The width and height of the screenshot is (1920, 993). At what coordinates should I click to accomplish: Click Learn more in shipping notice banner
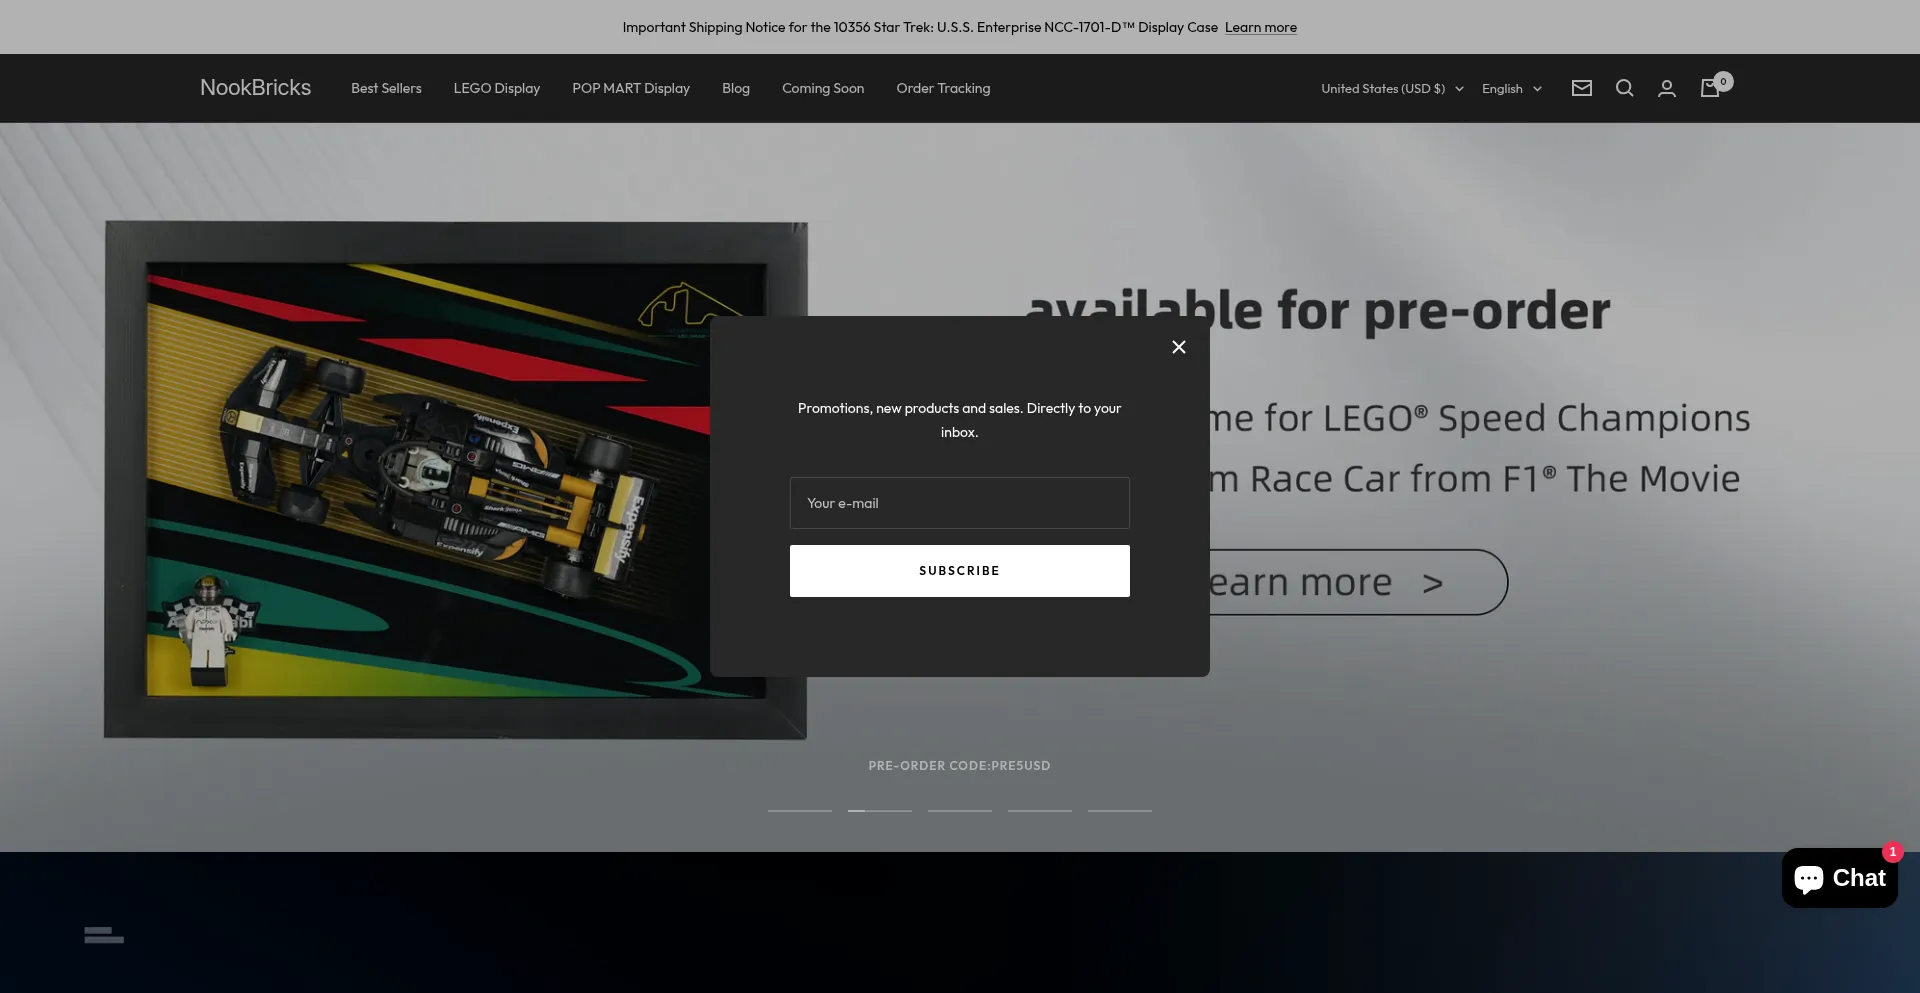1260,27
